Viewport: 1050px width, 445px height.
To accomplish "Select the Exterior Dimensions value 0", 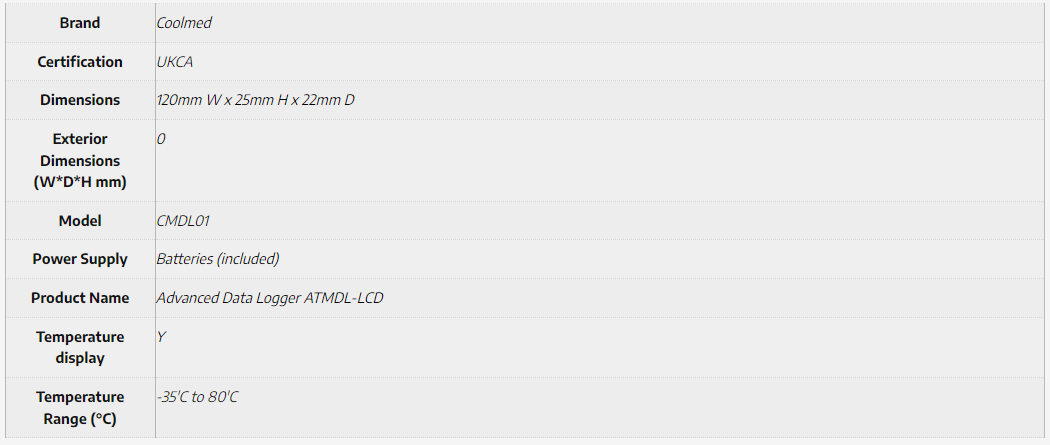I will (x=161, y=139).
